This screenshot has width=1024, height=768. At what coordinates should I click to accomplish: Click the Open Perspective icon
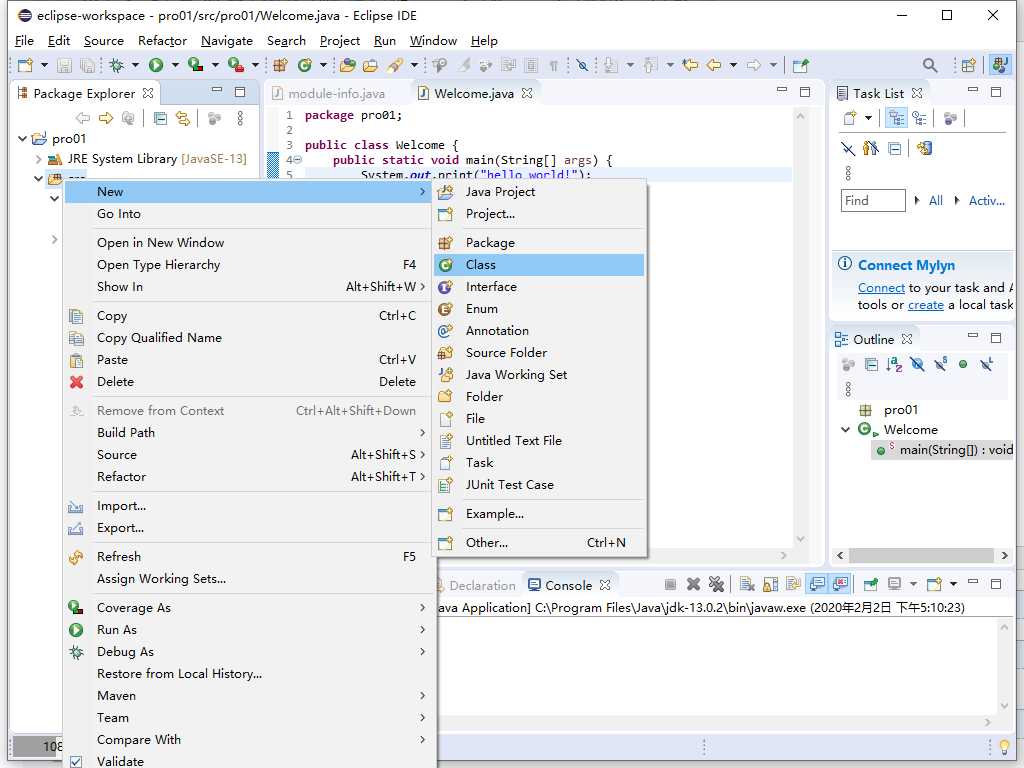tap(968, 65)
